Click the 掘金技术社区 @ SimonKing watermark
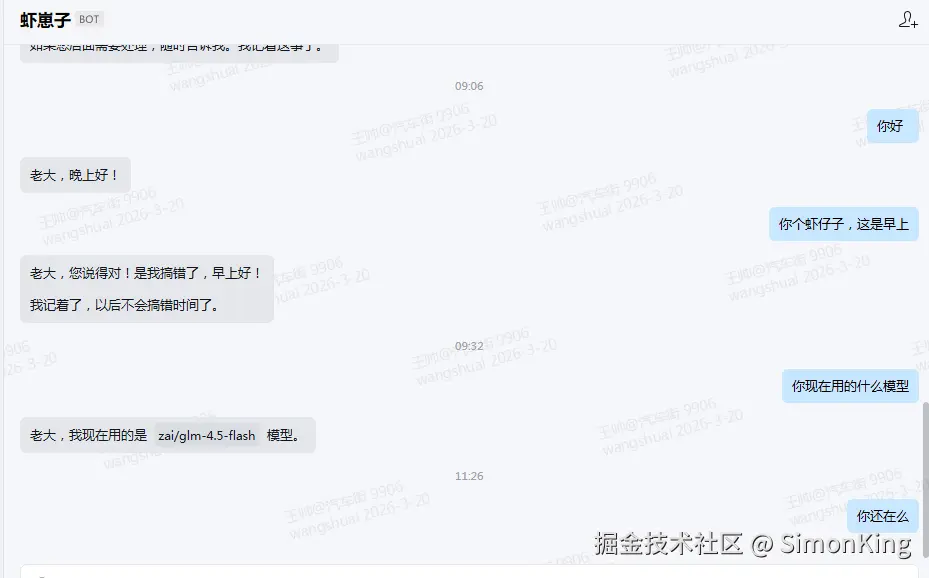 752,544
